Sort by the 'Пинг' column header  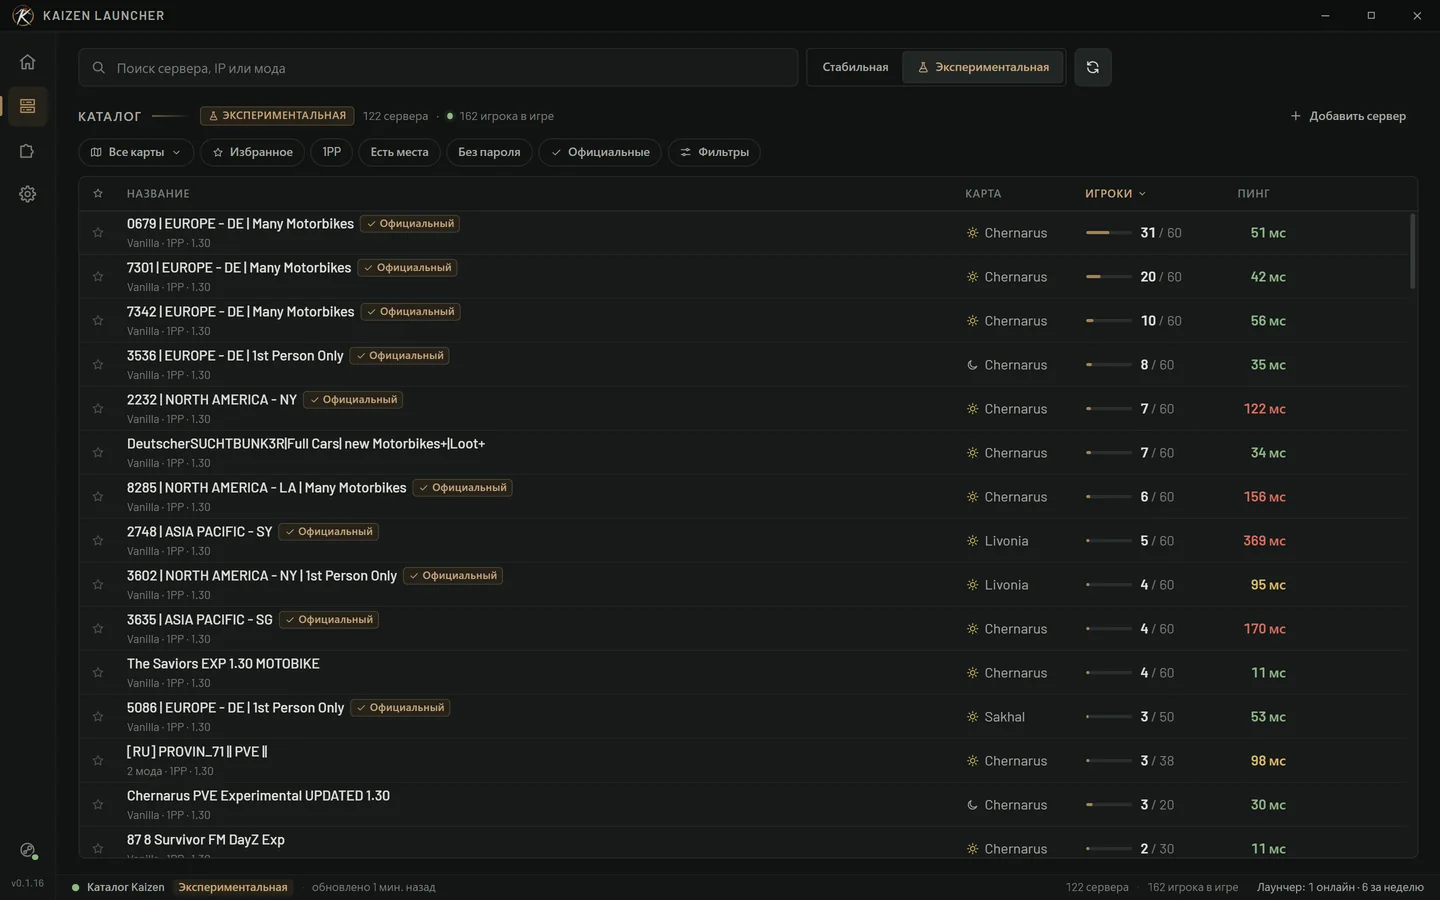1253,194
